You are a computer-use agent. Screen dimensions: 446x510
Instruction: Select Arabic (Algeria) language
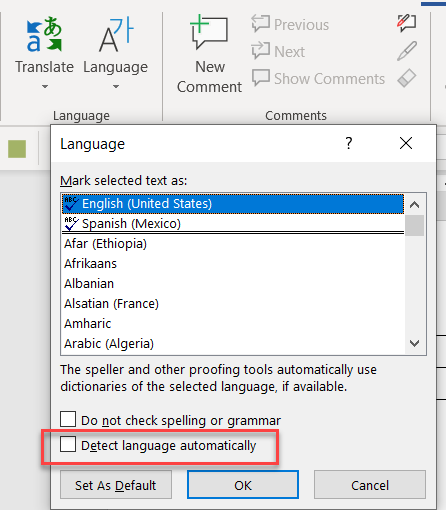[x=233, y=344]
